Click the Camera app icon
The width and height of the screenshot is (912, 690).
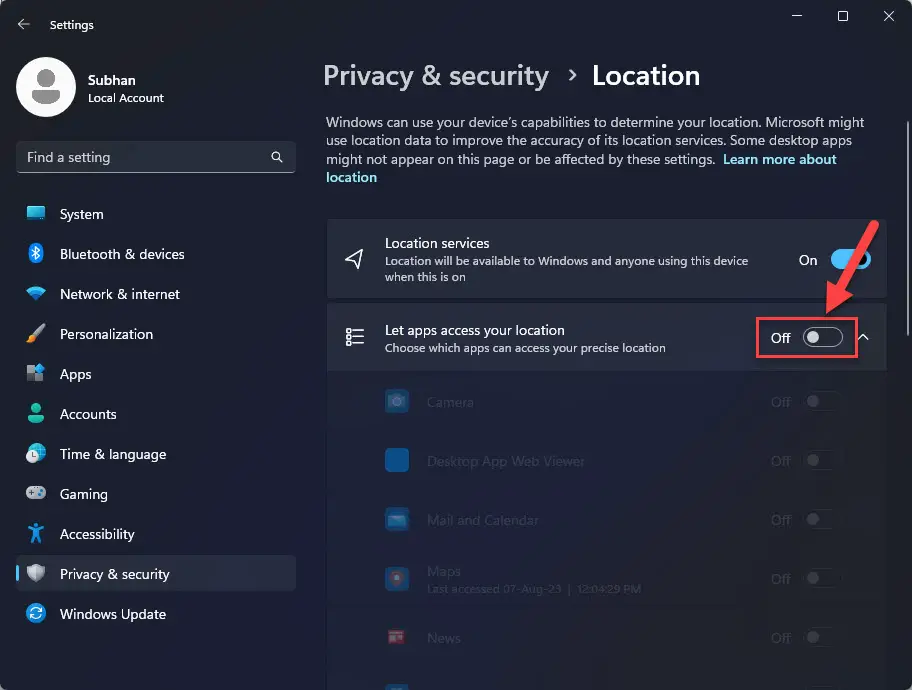click(x=397, y=401)
